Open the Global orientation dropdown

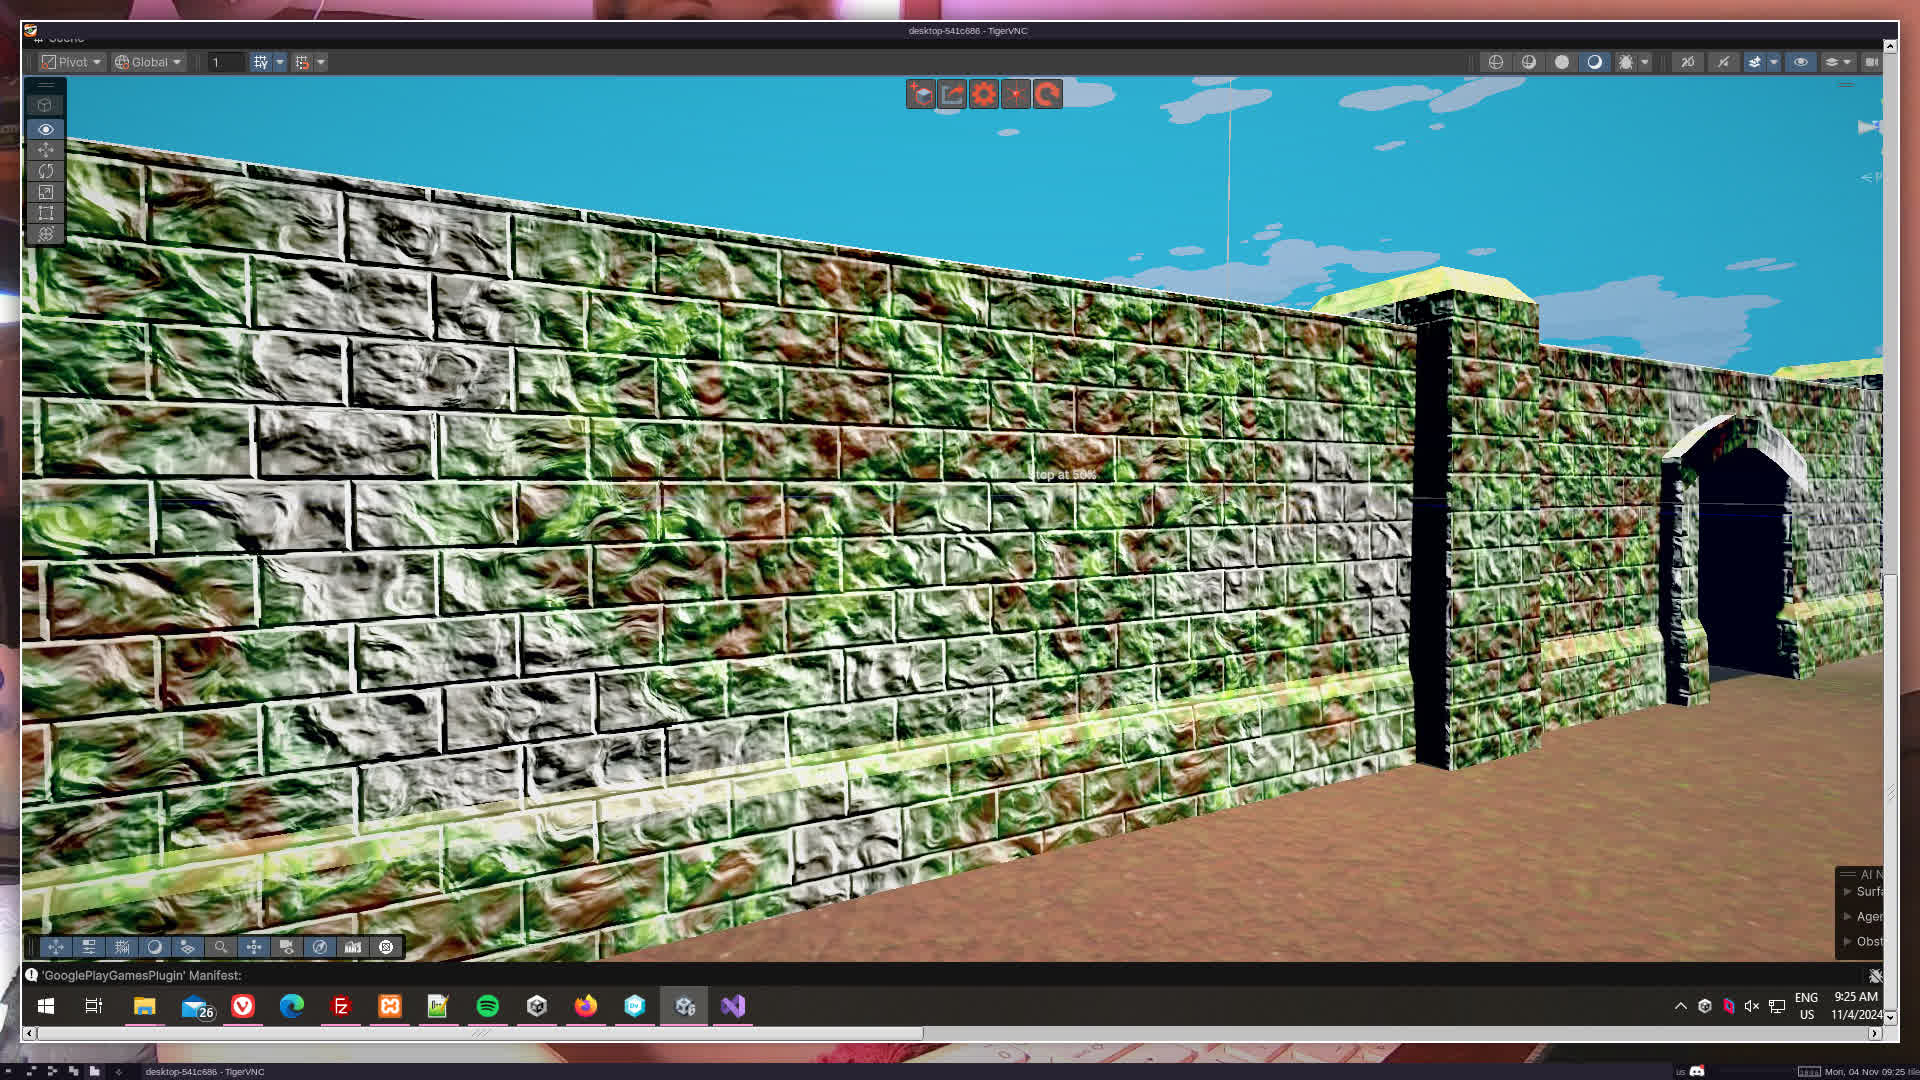coord(149,62)
